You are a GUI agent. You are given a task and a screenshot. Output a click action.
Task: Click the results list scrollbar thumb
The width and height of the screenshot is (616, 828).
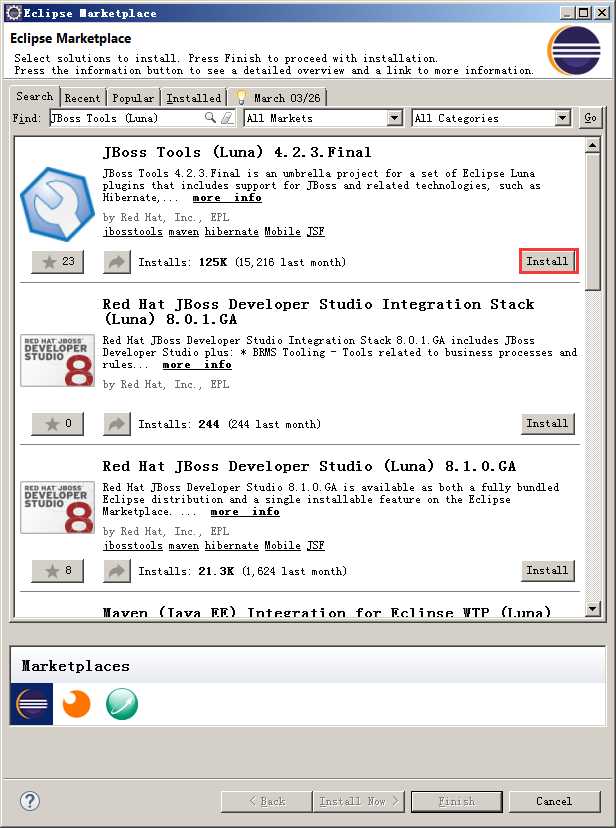coord(592,222)
